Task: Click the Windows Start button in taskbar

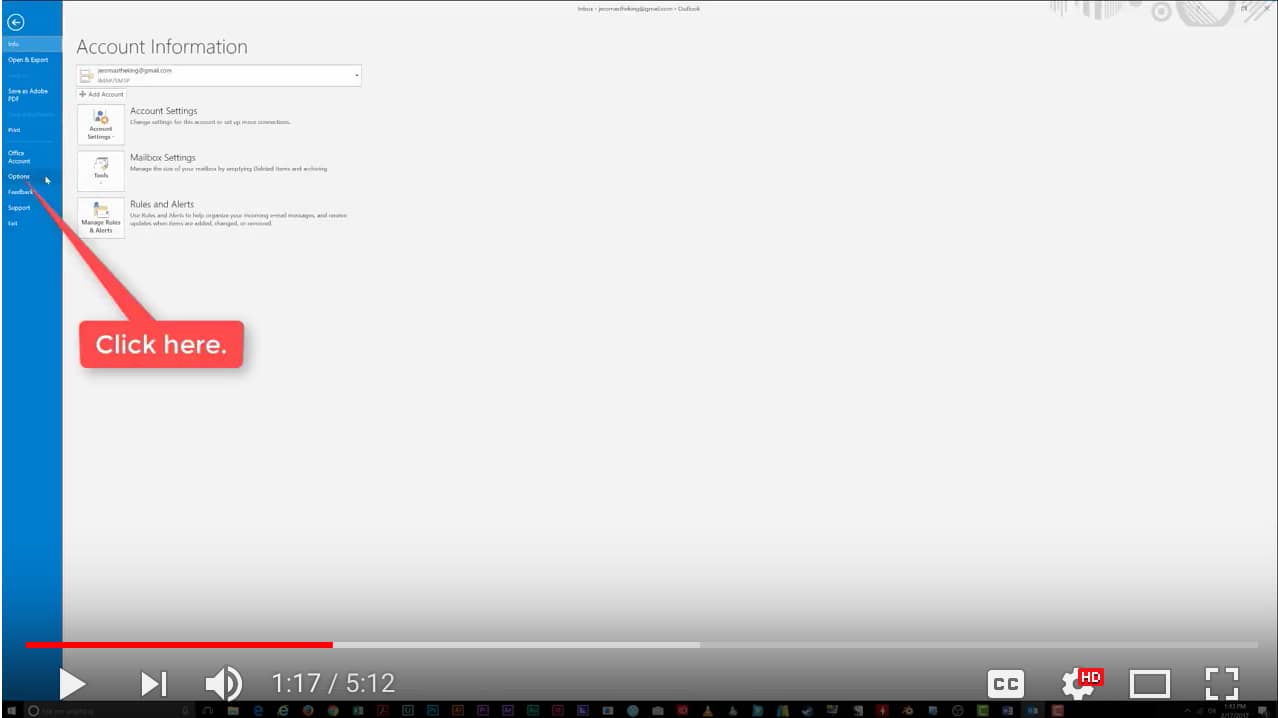Action: 11,710
